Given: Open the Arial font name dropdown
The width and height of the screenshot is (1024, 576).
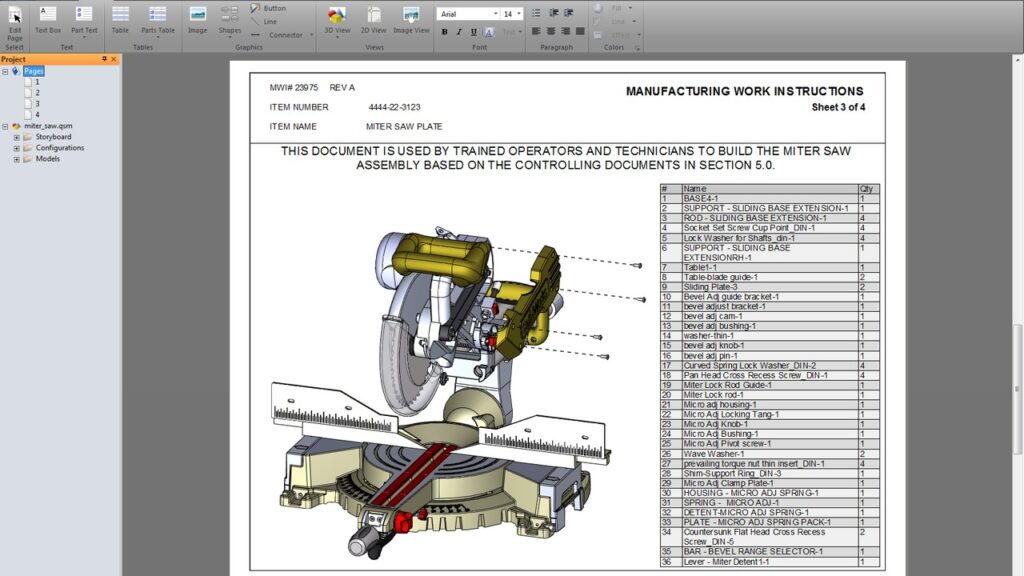Looking at the screenshot, I should coord(495,14).
